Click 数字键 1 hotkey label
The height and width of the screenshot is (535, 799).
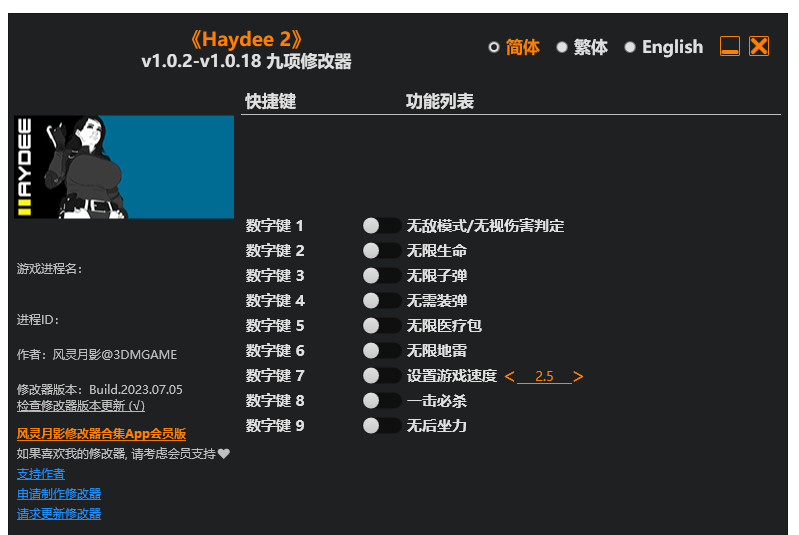click(275, 226)
